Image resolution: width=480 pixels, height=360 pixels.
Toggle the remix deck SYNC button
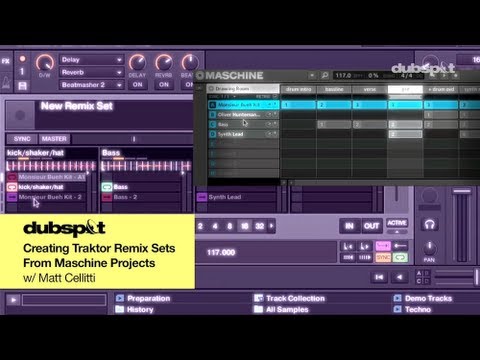tap(22, 139)
